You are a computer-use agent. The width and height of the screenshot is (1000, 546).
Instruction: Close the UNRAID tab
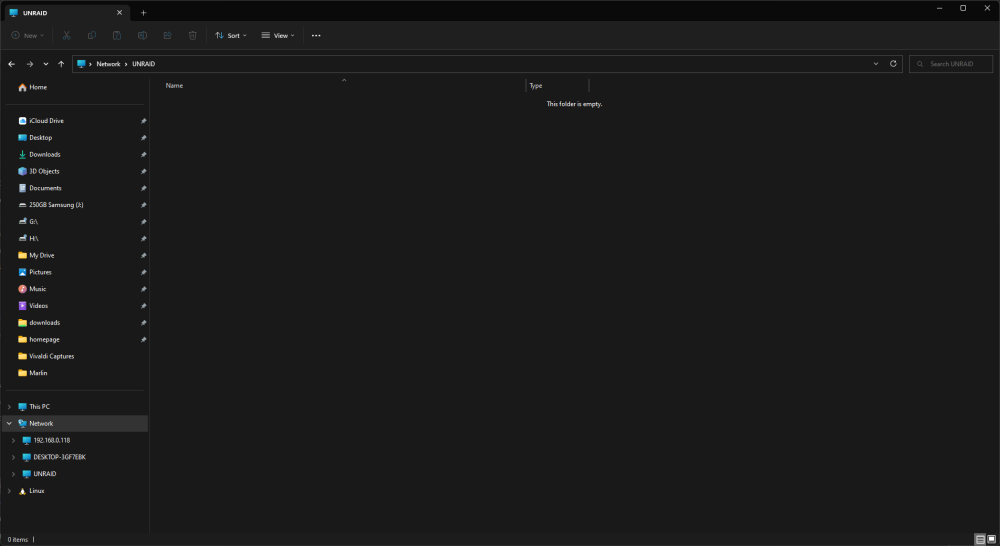(x=119, y=13)
